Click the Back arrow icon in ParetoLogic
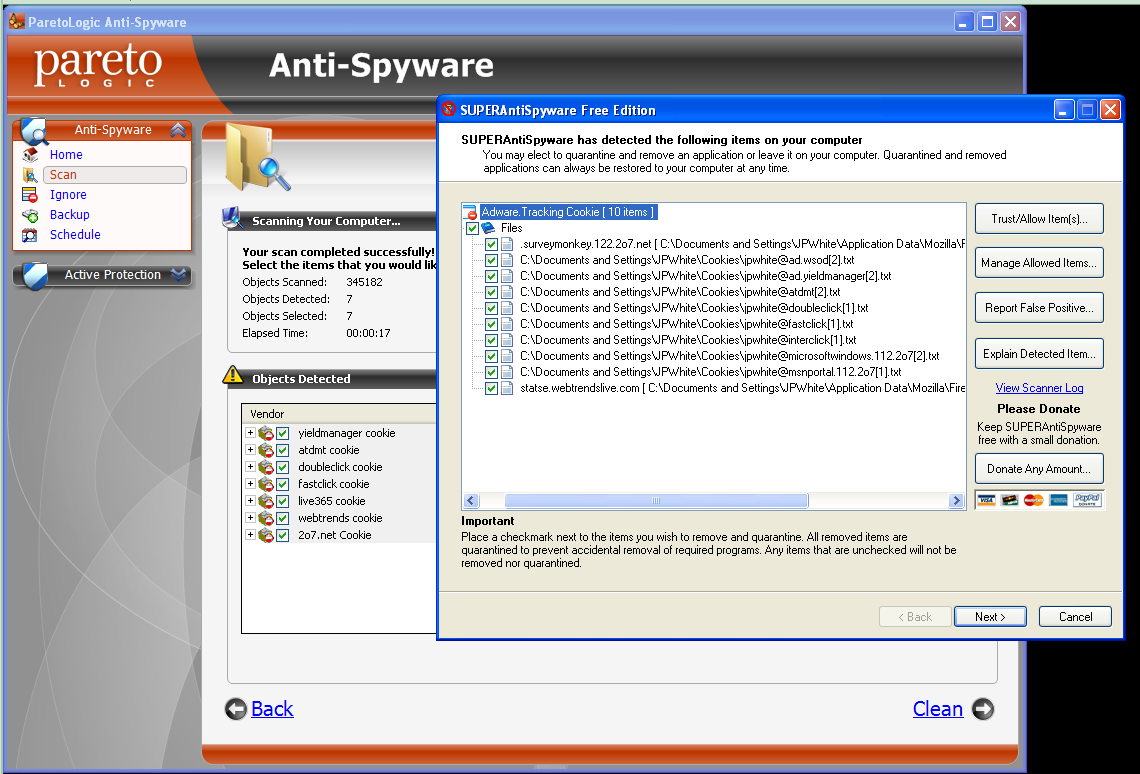The height and width of the screenshot is (774, 1140). pos(236,709)
